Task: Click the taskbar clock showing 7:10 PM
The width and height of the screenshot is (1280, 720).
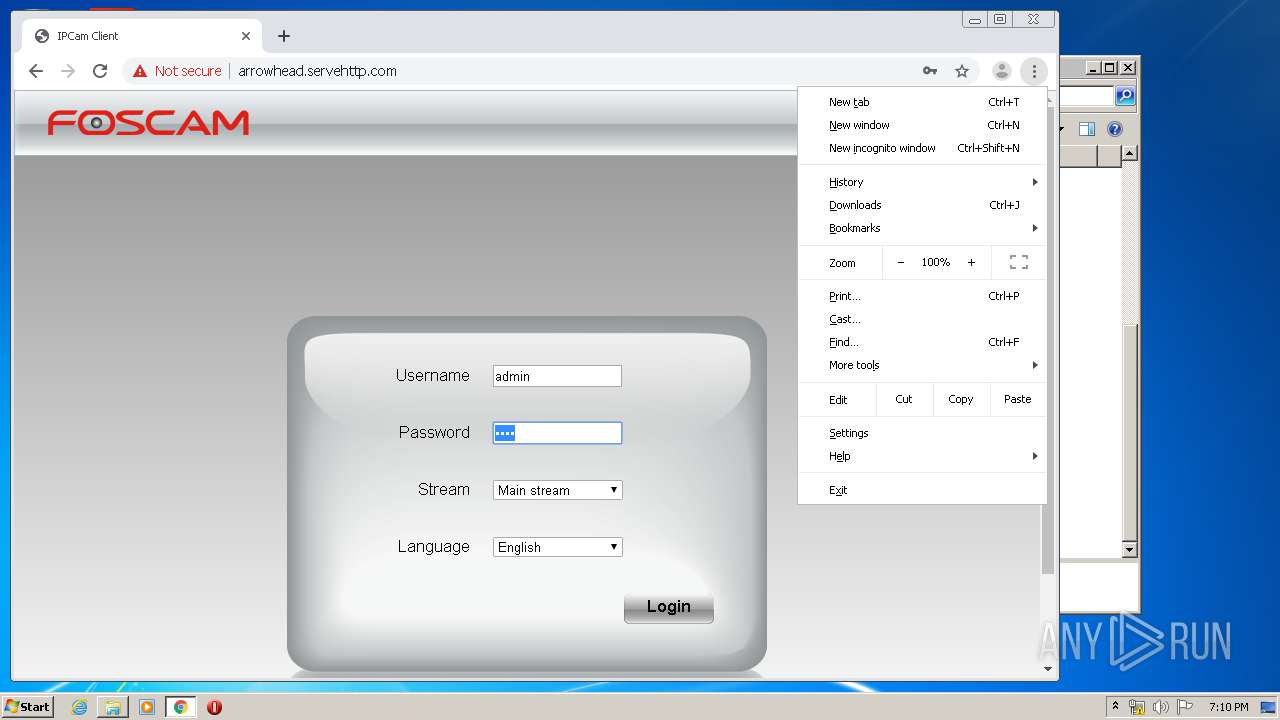Action: pos(1228,707)
